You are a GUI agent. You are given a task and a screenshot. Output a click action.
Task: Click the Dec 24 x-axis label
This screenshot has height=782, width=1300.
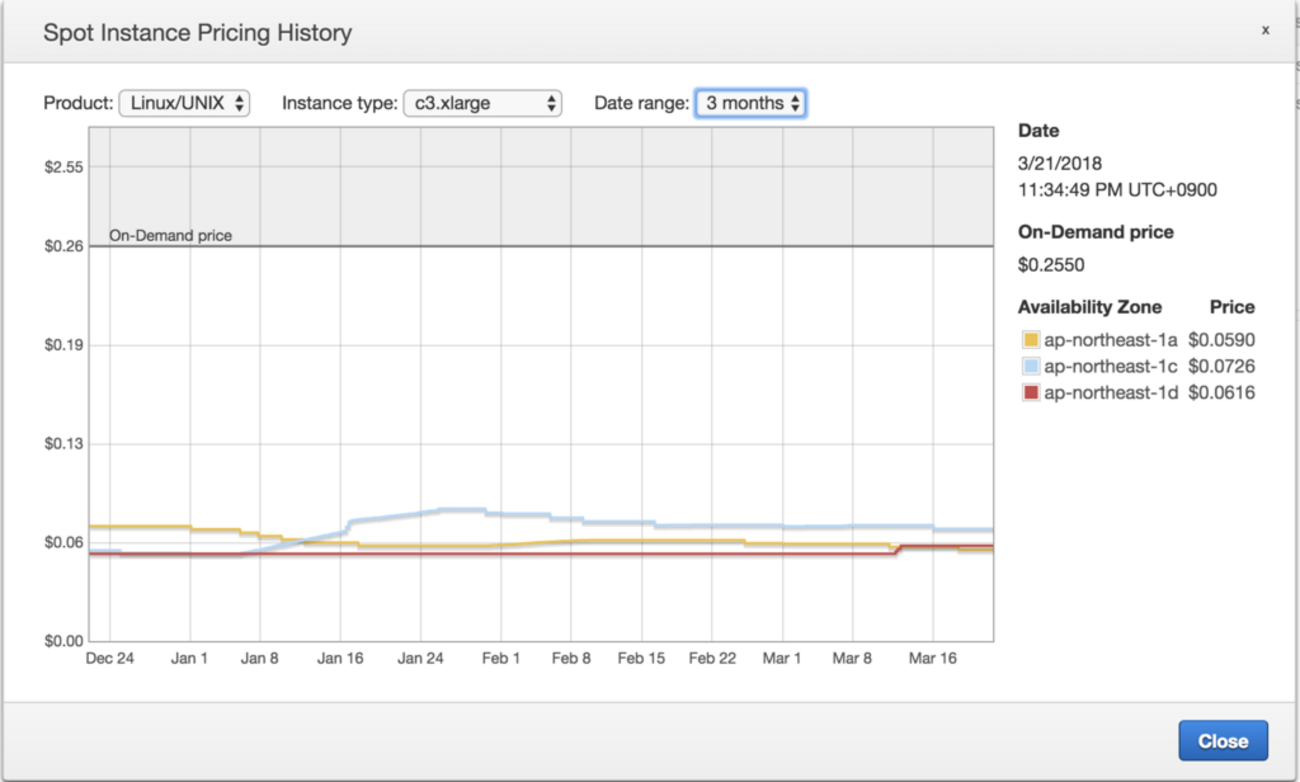click(110, 658)
